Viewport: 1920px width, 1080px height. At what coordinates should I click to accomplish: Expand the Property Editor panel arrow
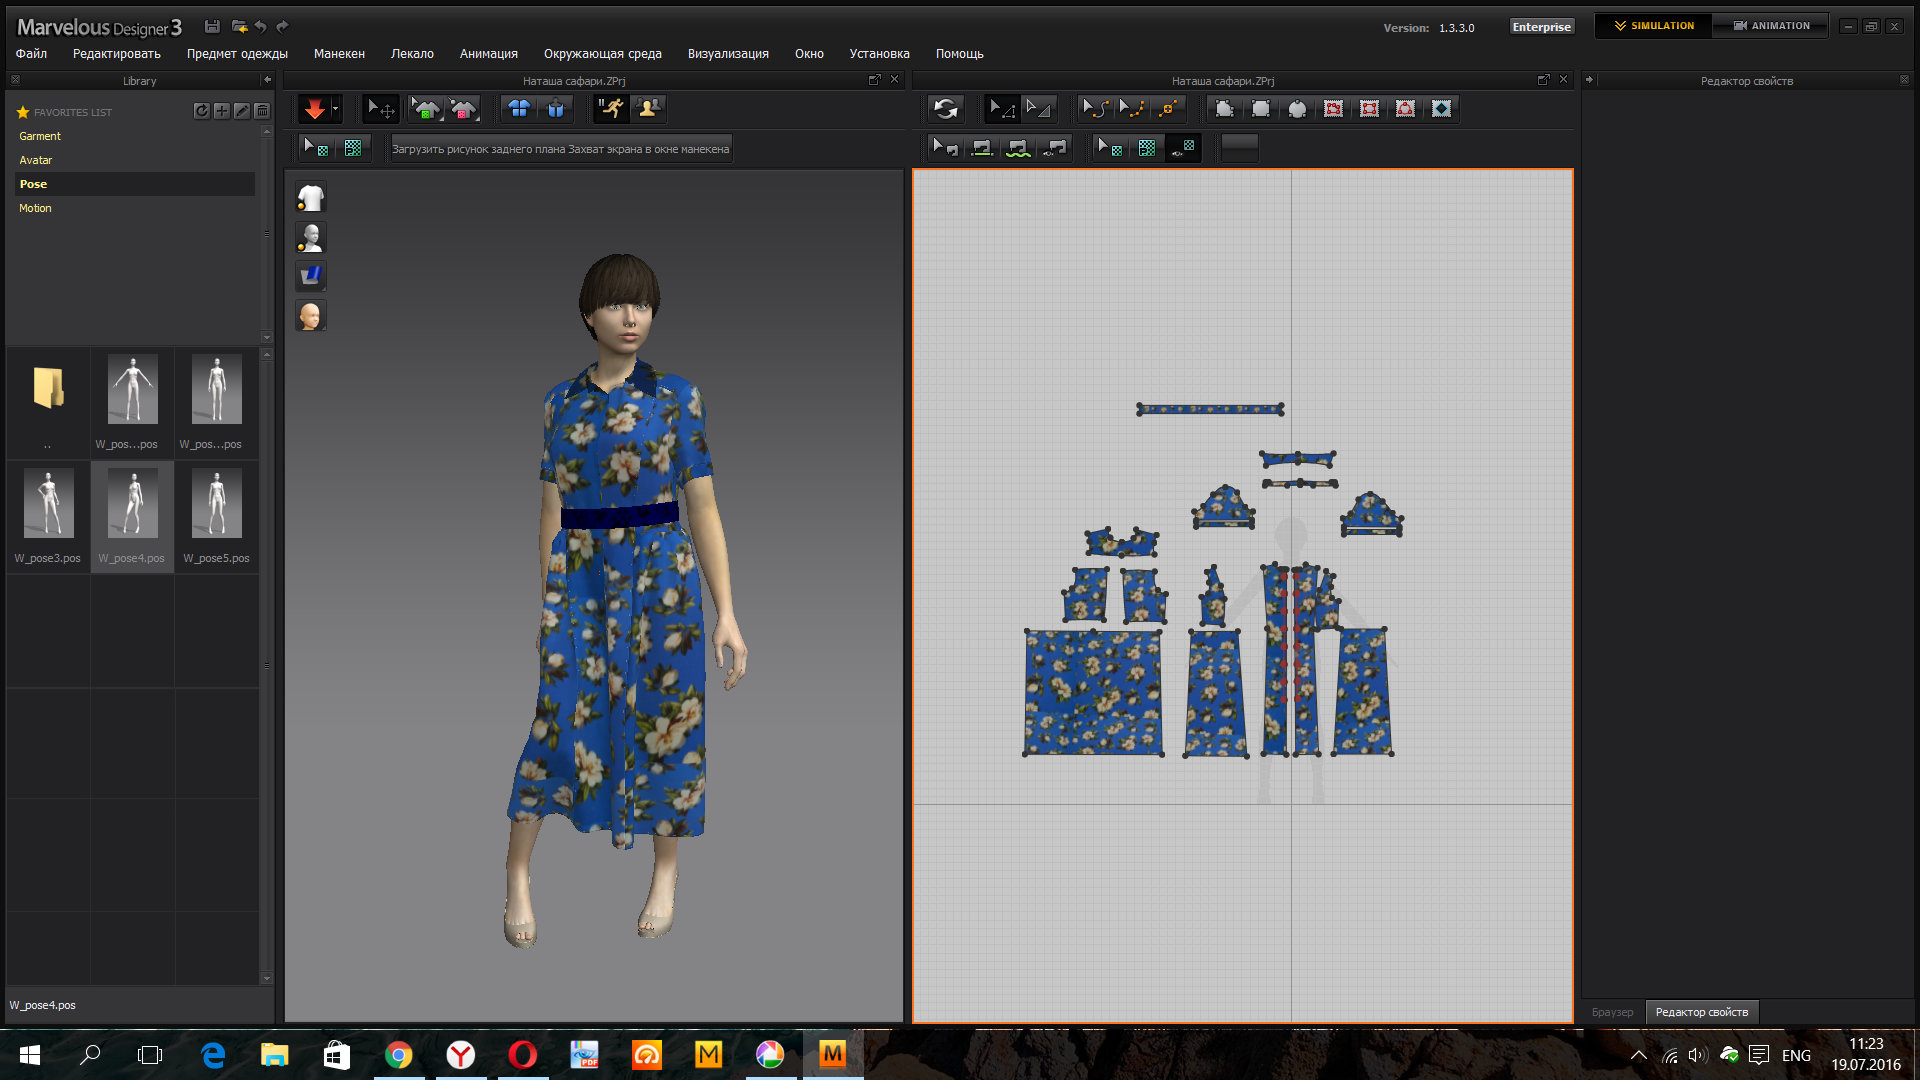click(x=1589, y=80)
